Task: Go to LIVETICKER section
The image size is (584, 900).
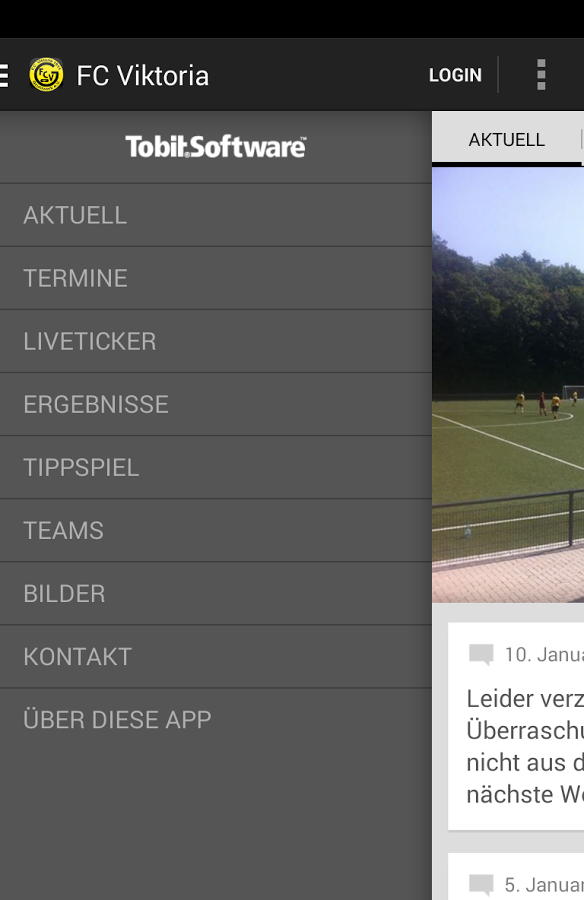Action: point(216,342)
